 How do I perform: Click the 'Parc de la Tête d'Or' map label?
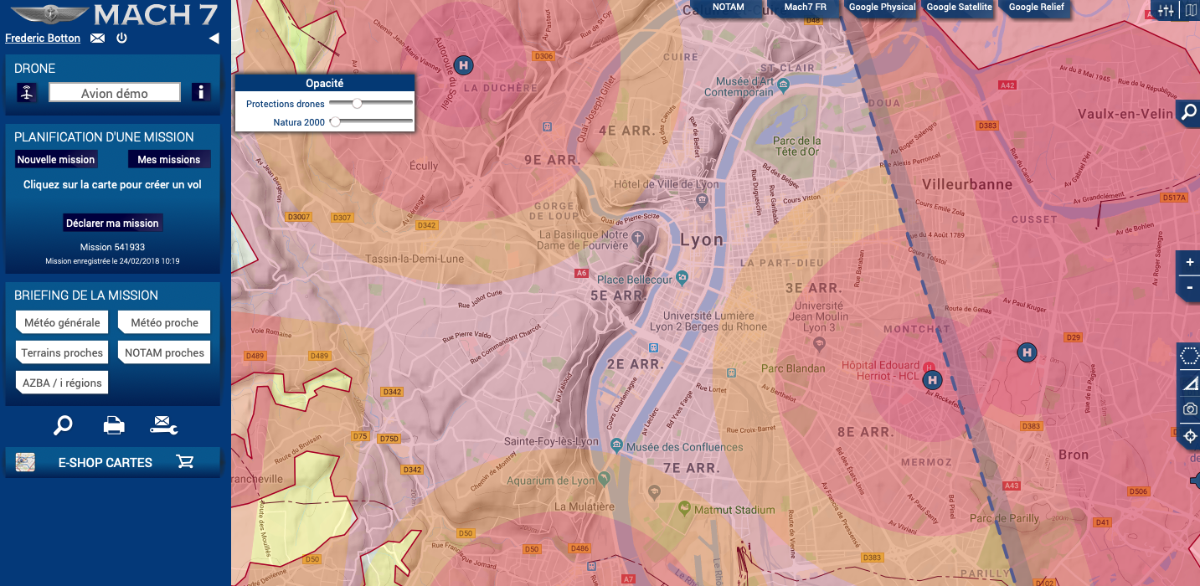(x=797, y=146)
